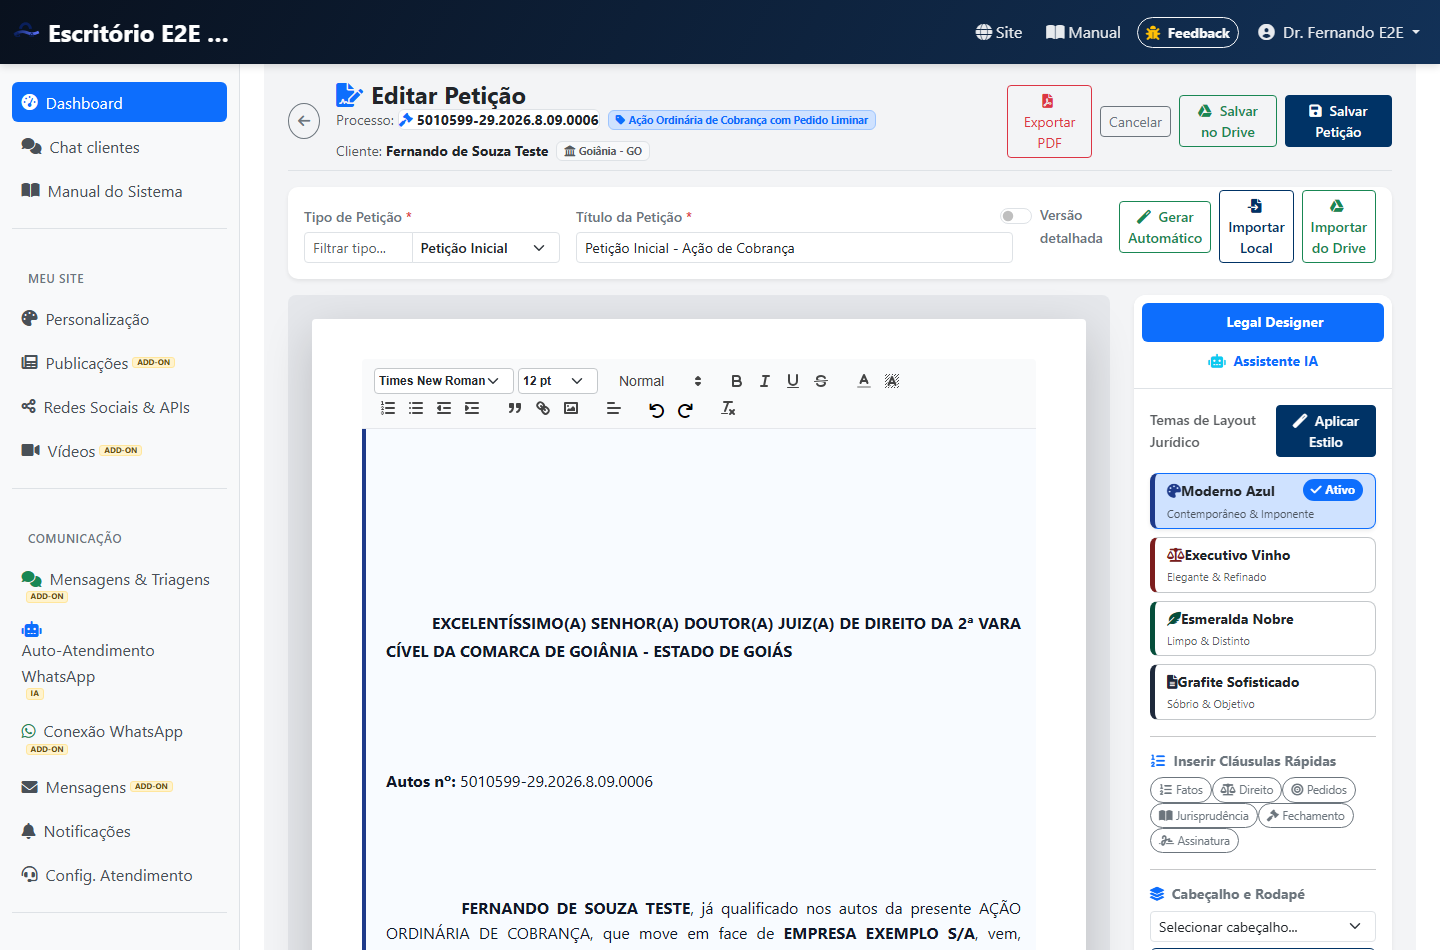Insert the Assinatura quick clause

click(1194, 841)
